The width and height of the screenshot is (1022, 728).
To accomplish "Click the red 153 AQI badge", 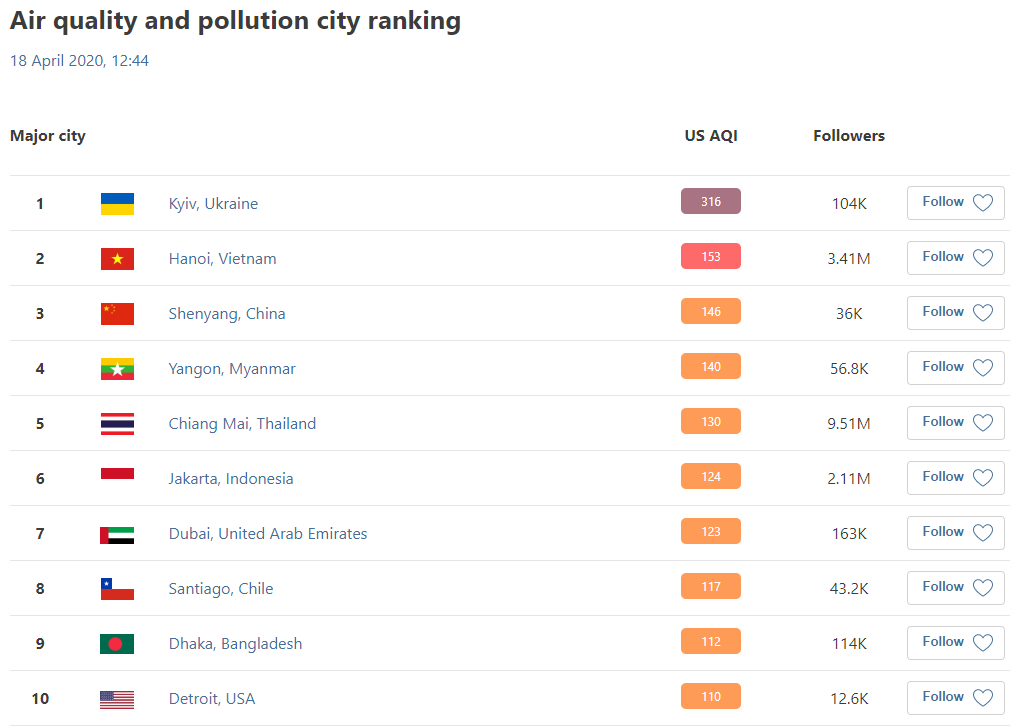I will click(710, 257).
